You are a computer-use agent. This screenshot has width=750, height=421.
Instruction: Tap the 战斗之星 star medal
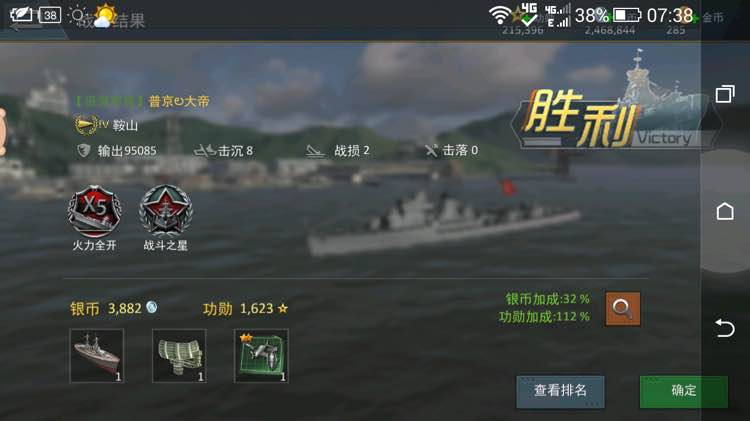[165, 210]
